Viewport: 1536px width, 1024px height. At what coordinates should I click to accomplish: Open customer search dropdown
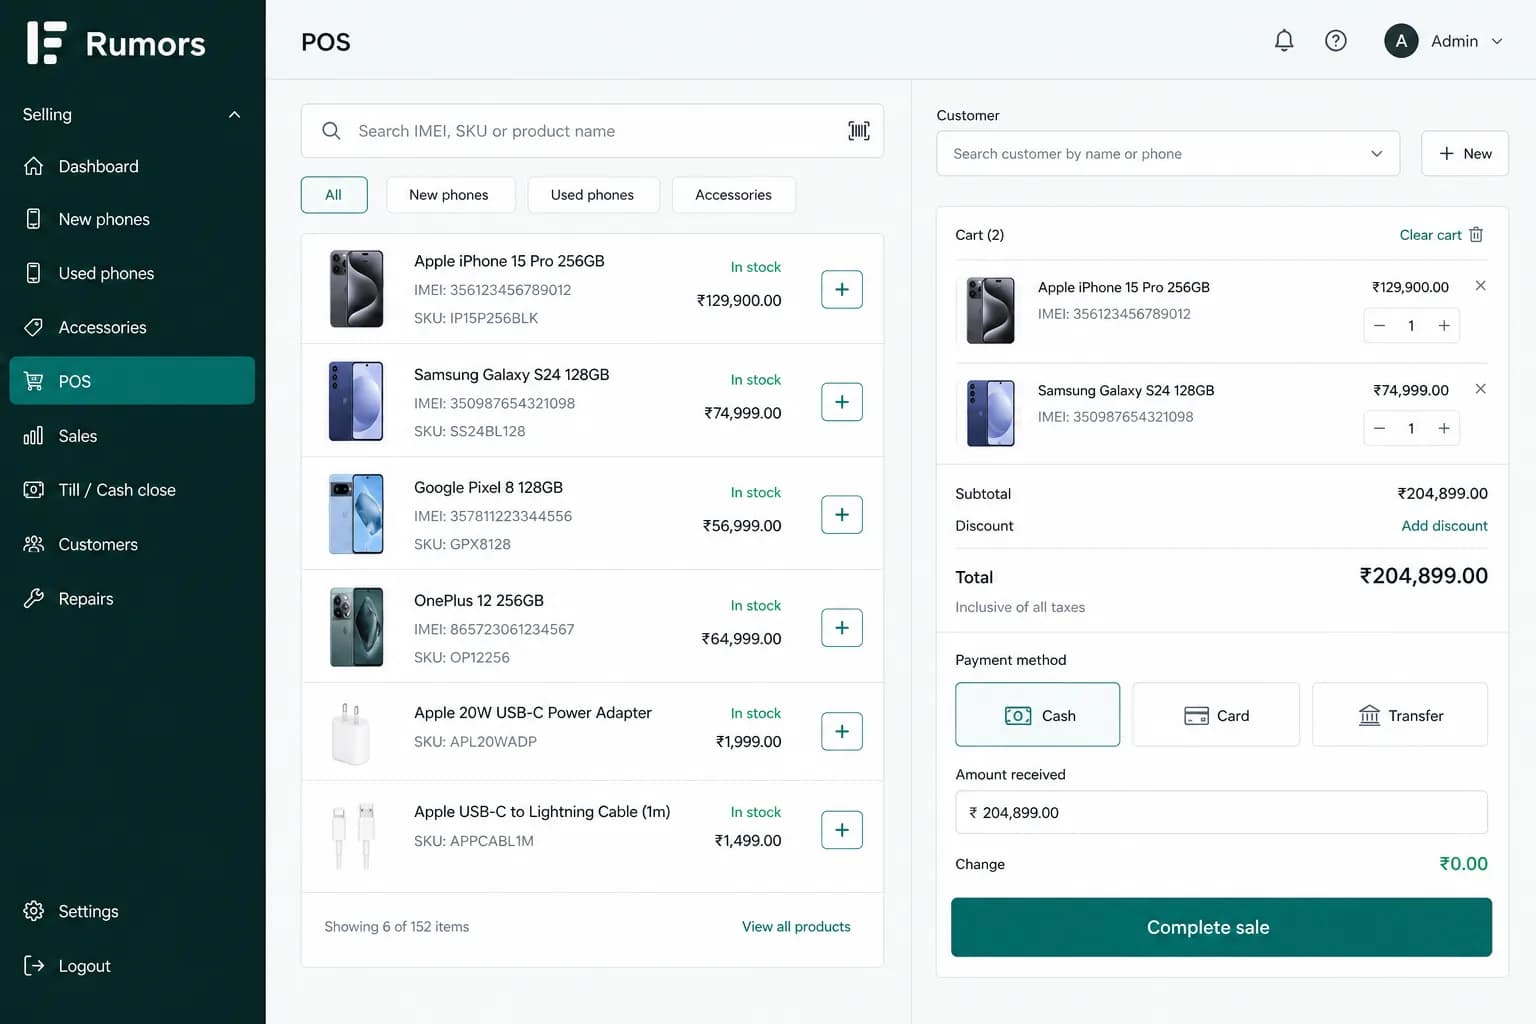point(1168,154)
